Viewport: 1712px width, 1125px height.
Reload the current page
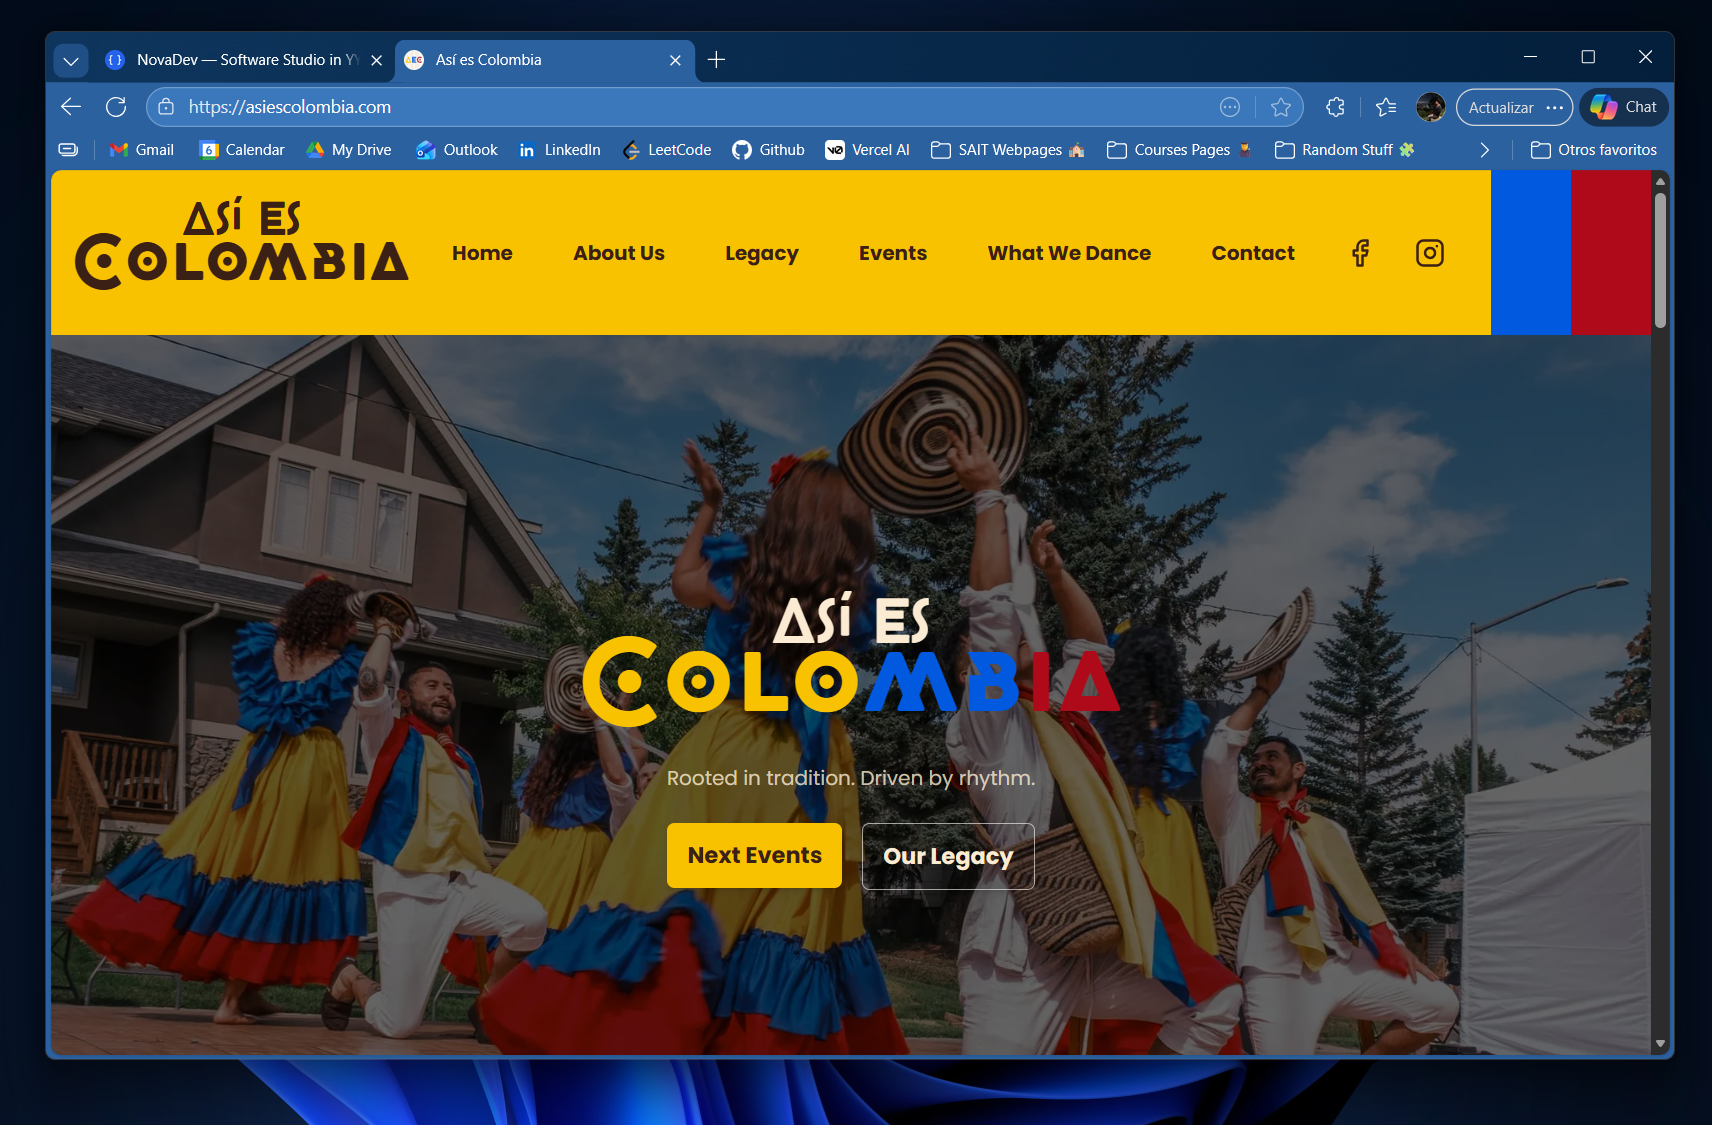click(116, 107)
